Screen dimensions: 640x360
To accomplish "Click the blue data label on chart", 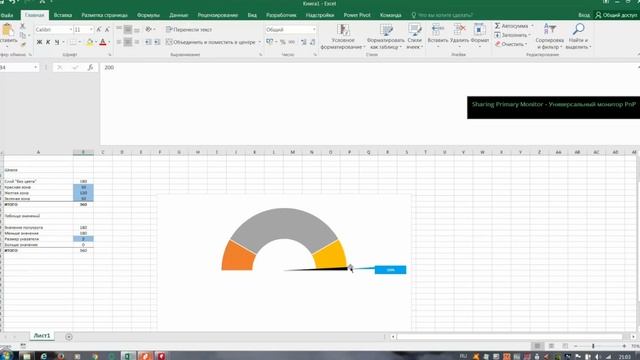I will tap(390, 270).
